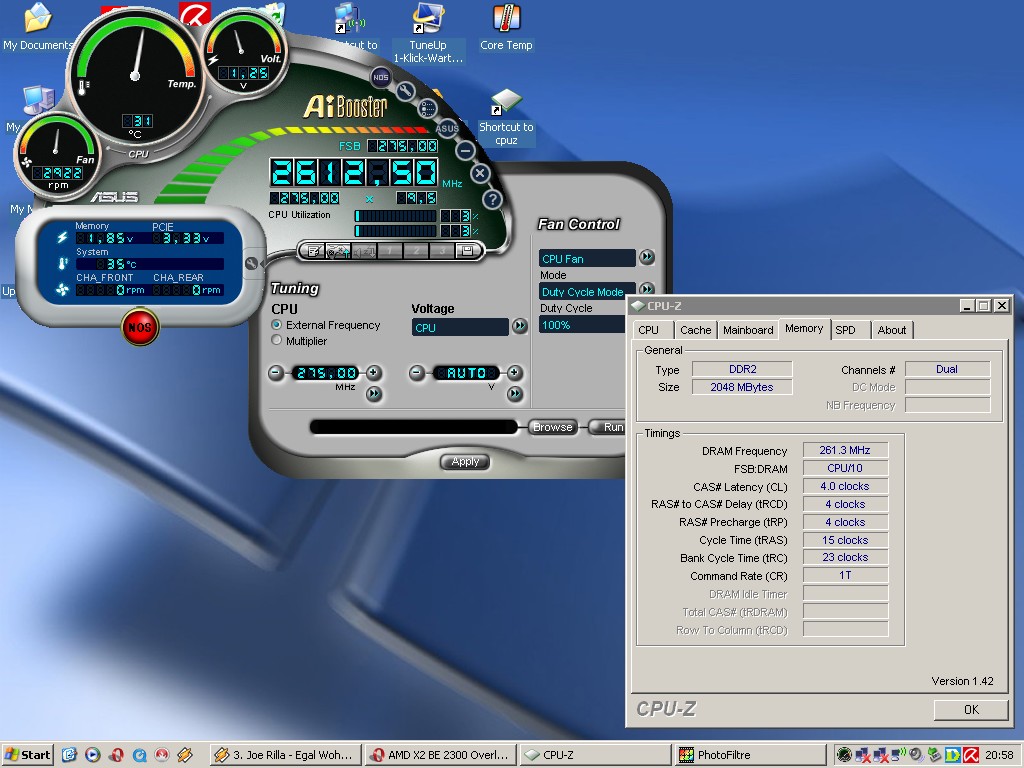Click the AUTO voltage display in Tuning
1024x768 pixels.
(x=466, y=373)
